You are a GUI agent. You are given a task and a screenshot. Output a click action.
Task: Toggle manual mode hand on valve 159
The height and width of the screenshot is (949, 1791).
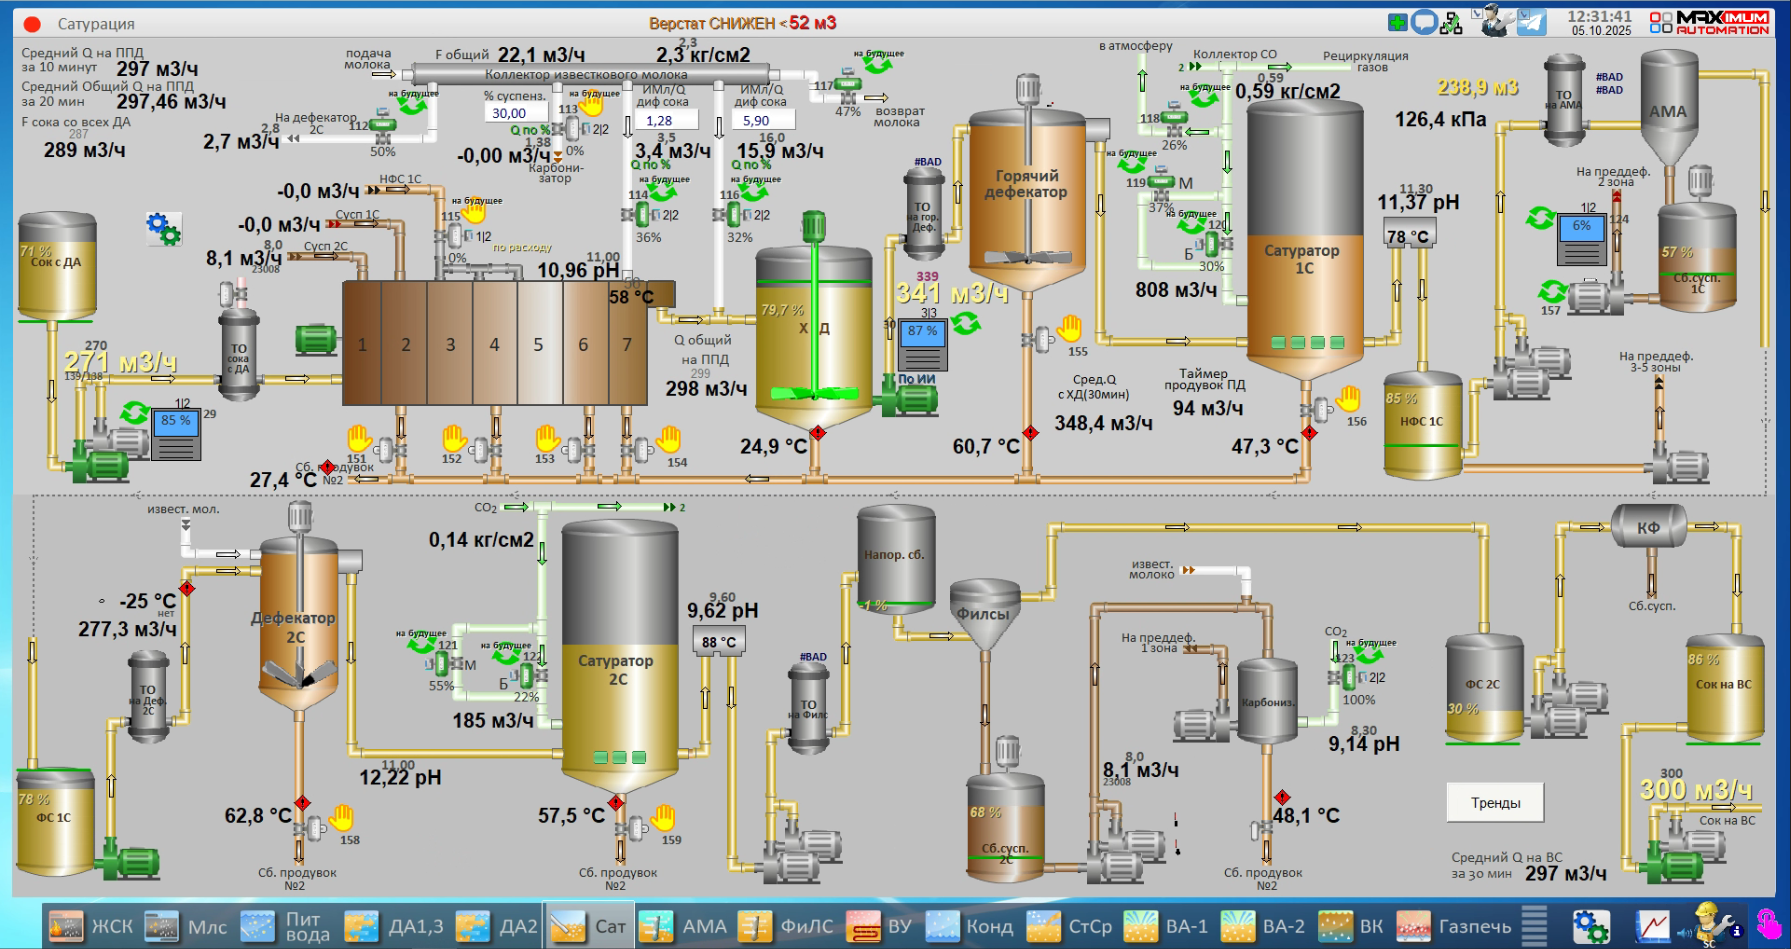click(663, 818)
